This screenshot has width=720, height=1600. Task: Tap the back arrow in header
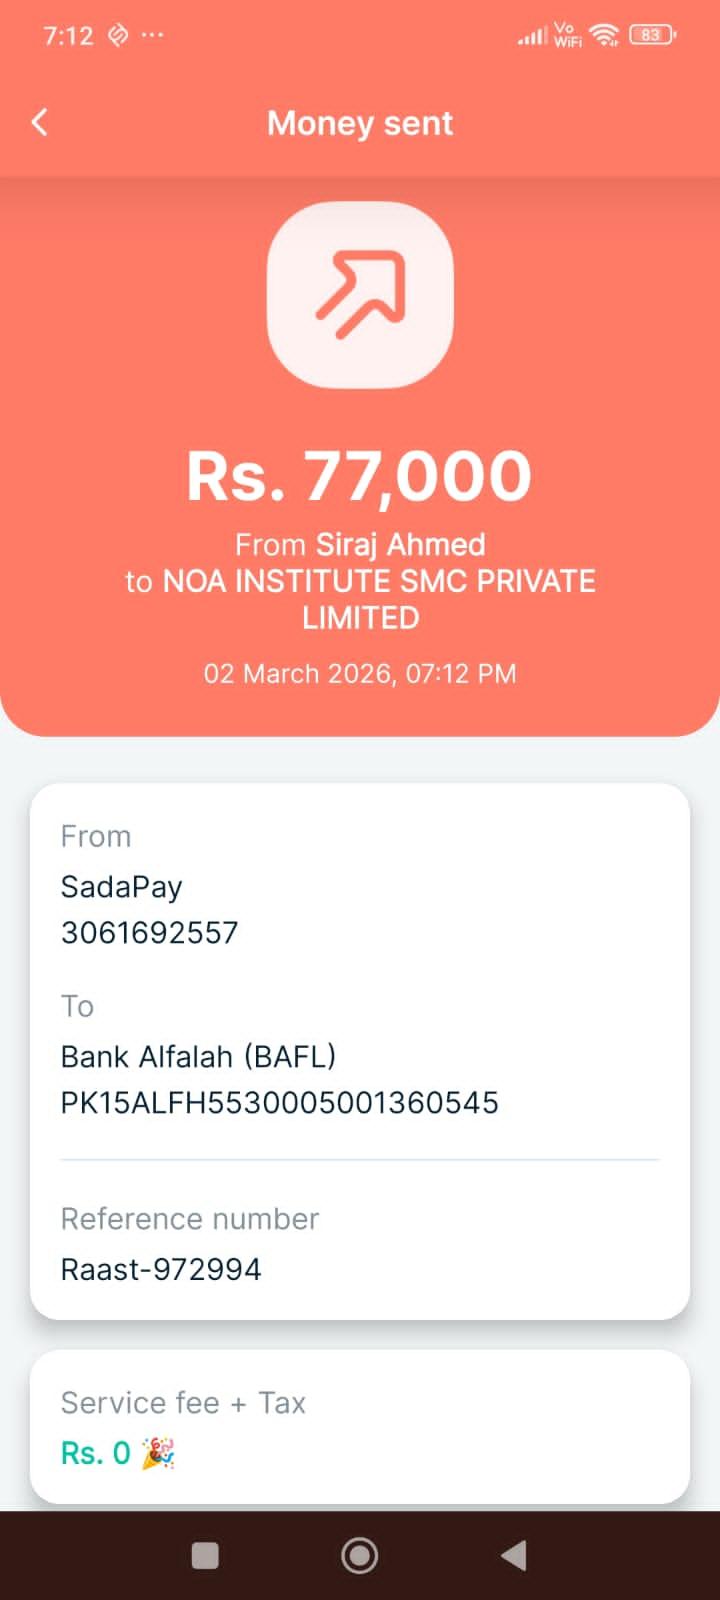point(40,123)
